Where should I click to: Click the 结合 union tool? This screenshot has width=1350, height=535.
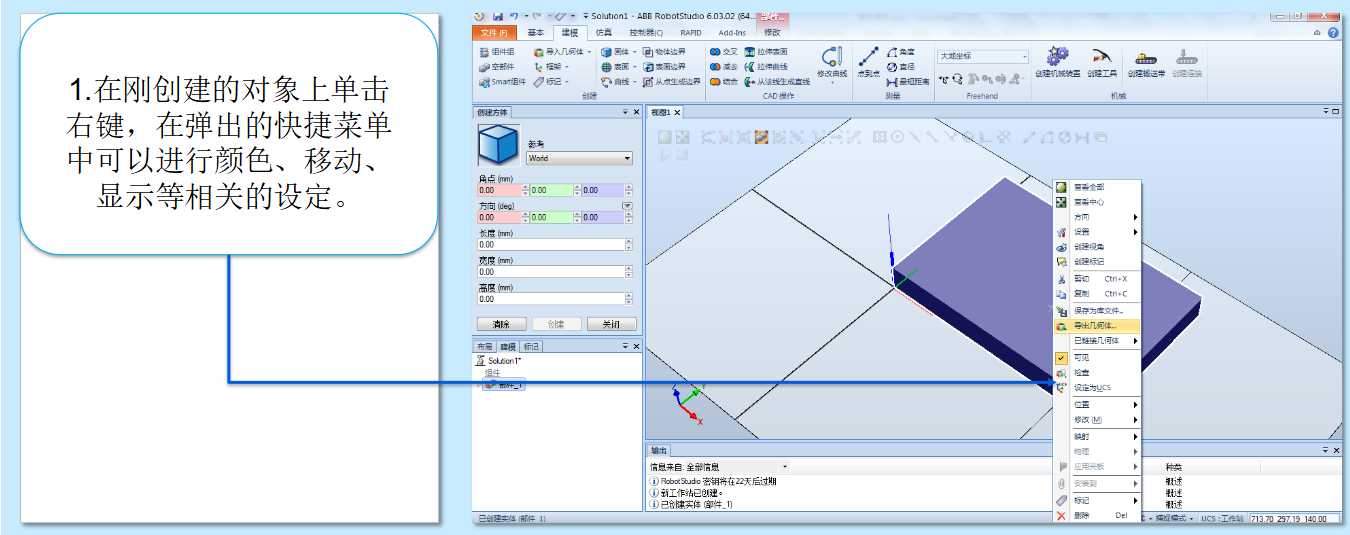[x=724, y=82]
